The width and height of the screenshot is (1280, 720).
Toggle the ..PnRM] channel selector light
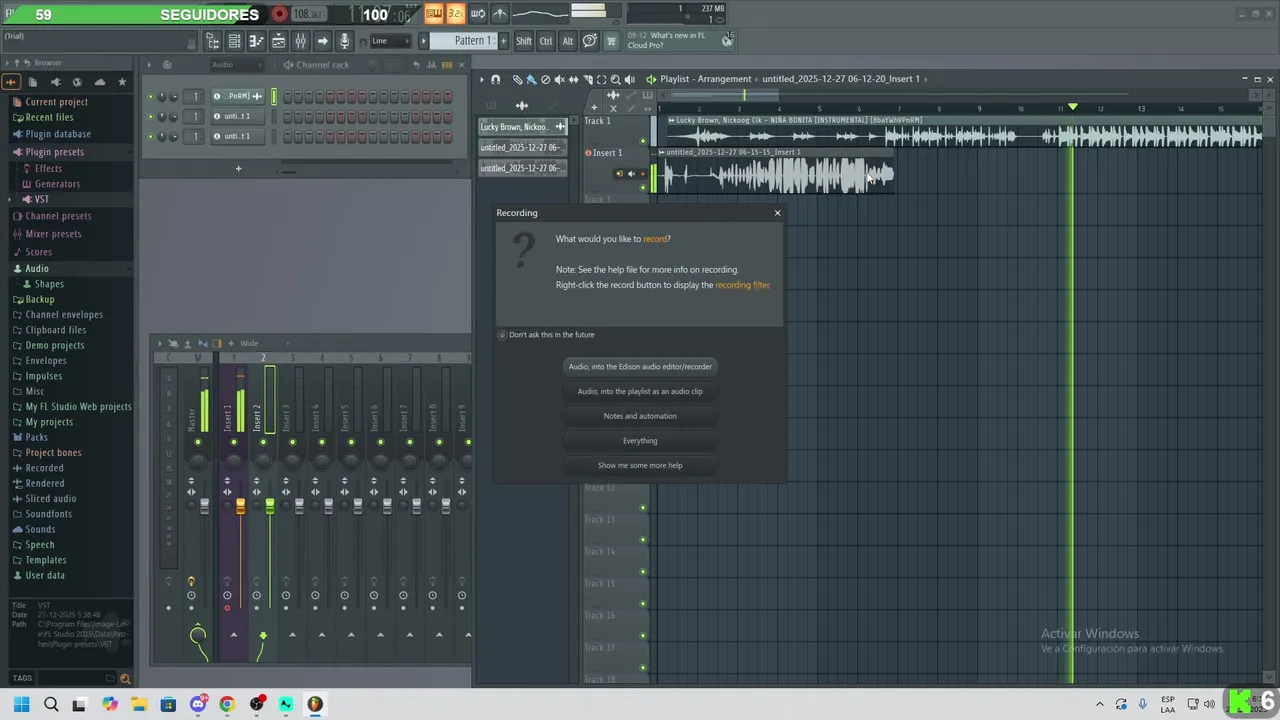pos(274,97)
